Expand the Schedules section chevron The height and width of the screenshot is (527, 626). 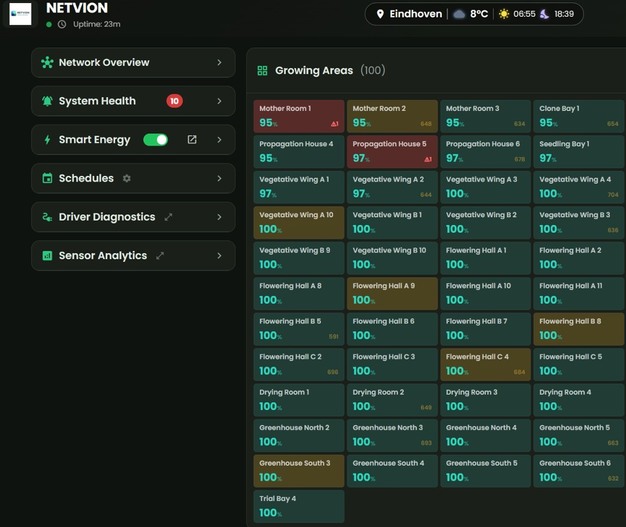[x=219, y=178]
